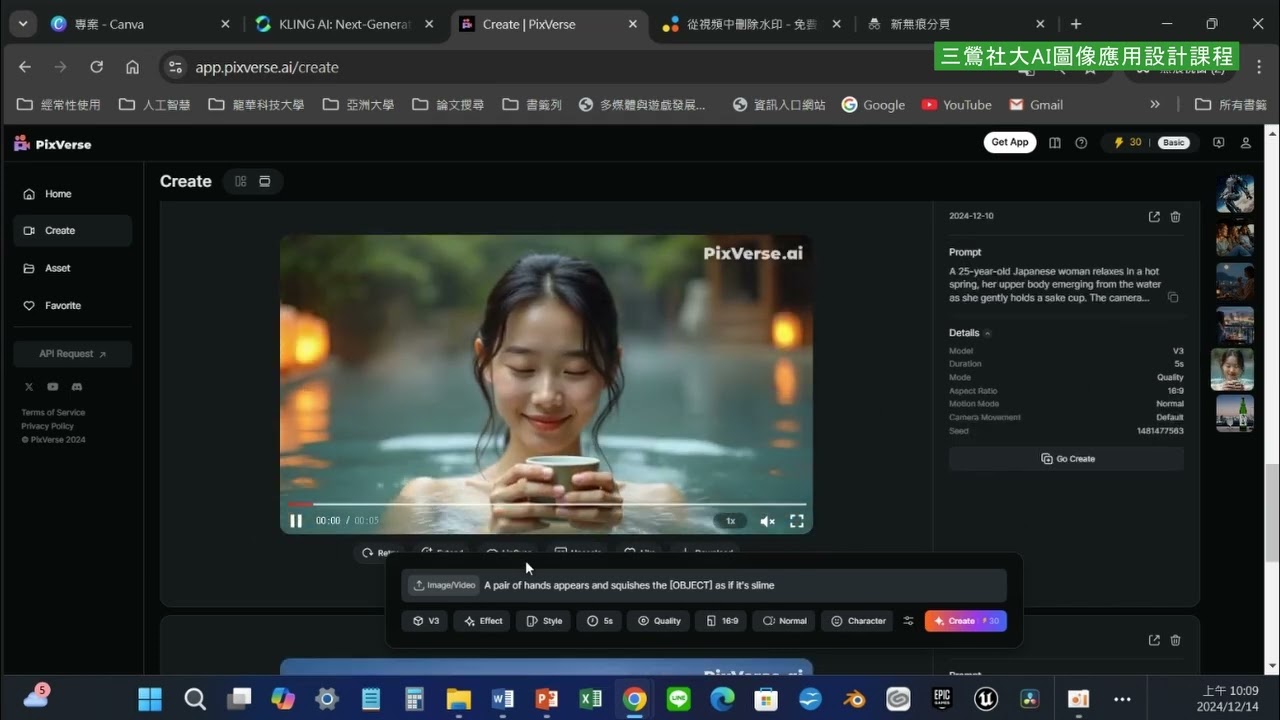This screenshot has width=1280, height=720.
Task: Select the smiling woman thumbnail in strip
Action: [x=1232, y=369]
